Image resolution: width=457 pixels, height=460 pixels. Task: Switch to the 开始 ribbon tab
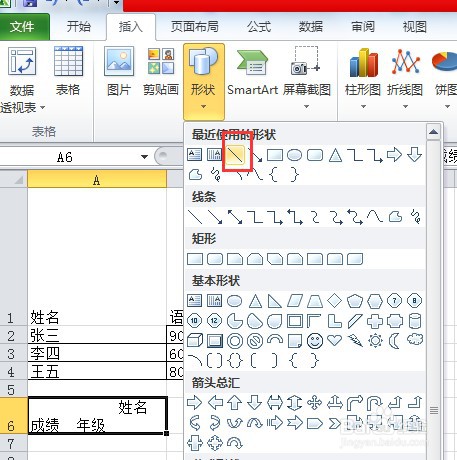click(79, 27)
